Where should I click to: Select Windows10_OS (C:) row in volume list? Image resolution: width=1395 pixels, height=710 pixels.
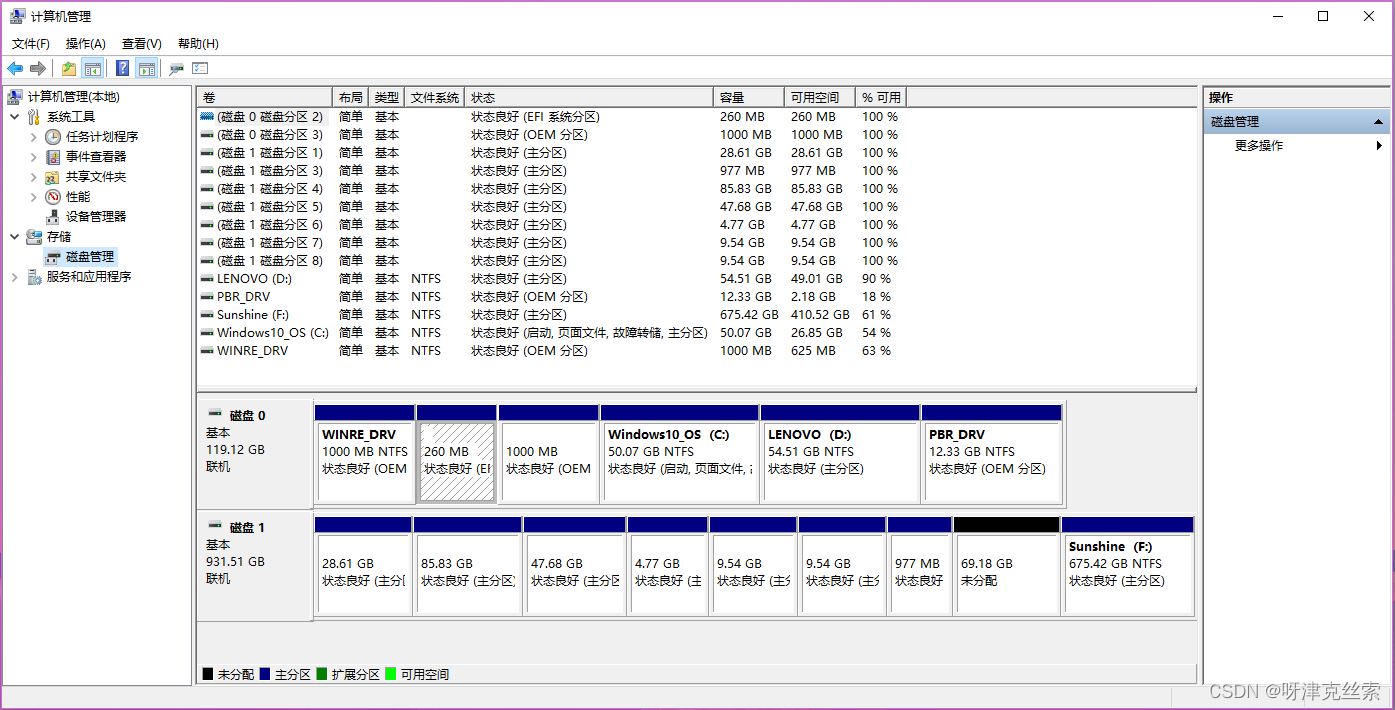pos(552,333)
